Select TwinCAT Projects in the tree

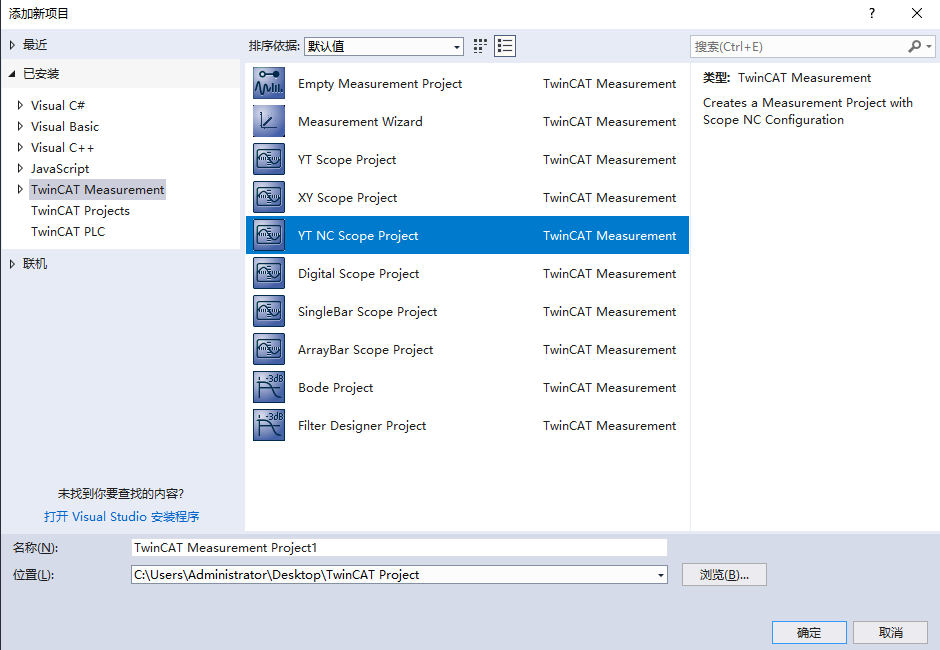80,210
